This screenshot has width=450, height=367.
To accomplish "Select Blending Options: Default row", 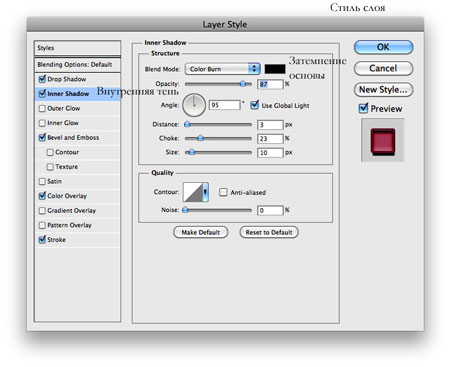I will coord(77,65).
